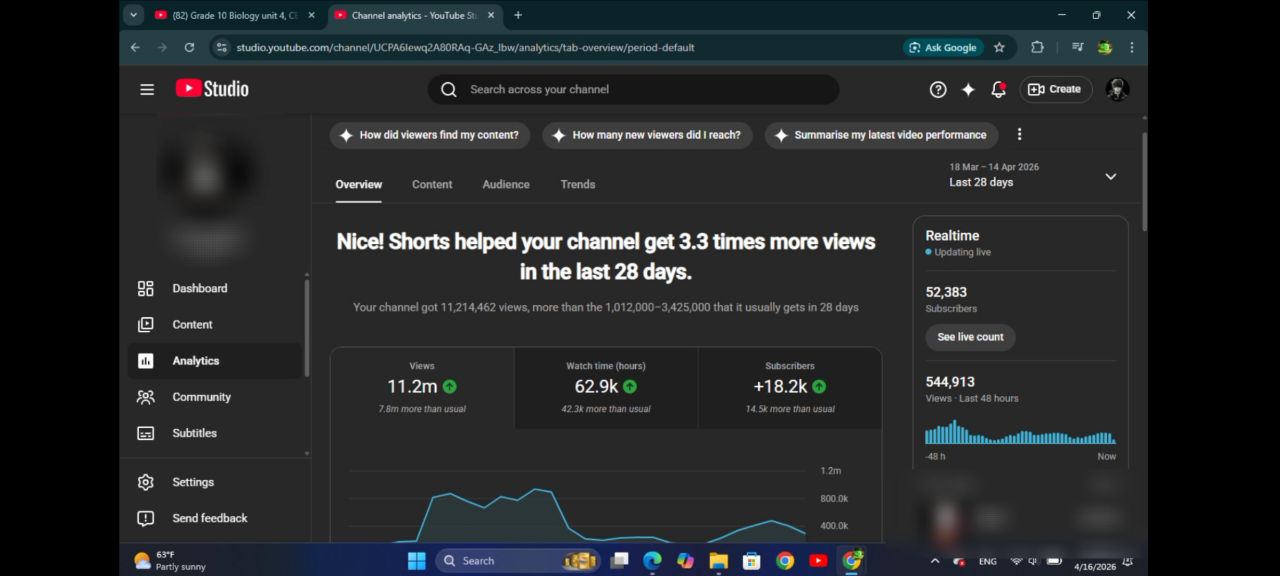Click the Ask Google button

point(941,47)
